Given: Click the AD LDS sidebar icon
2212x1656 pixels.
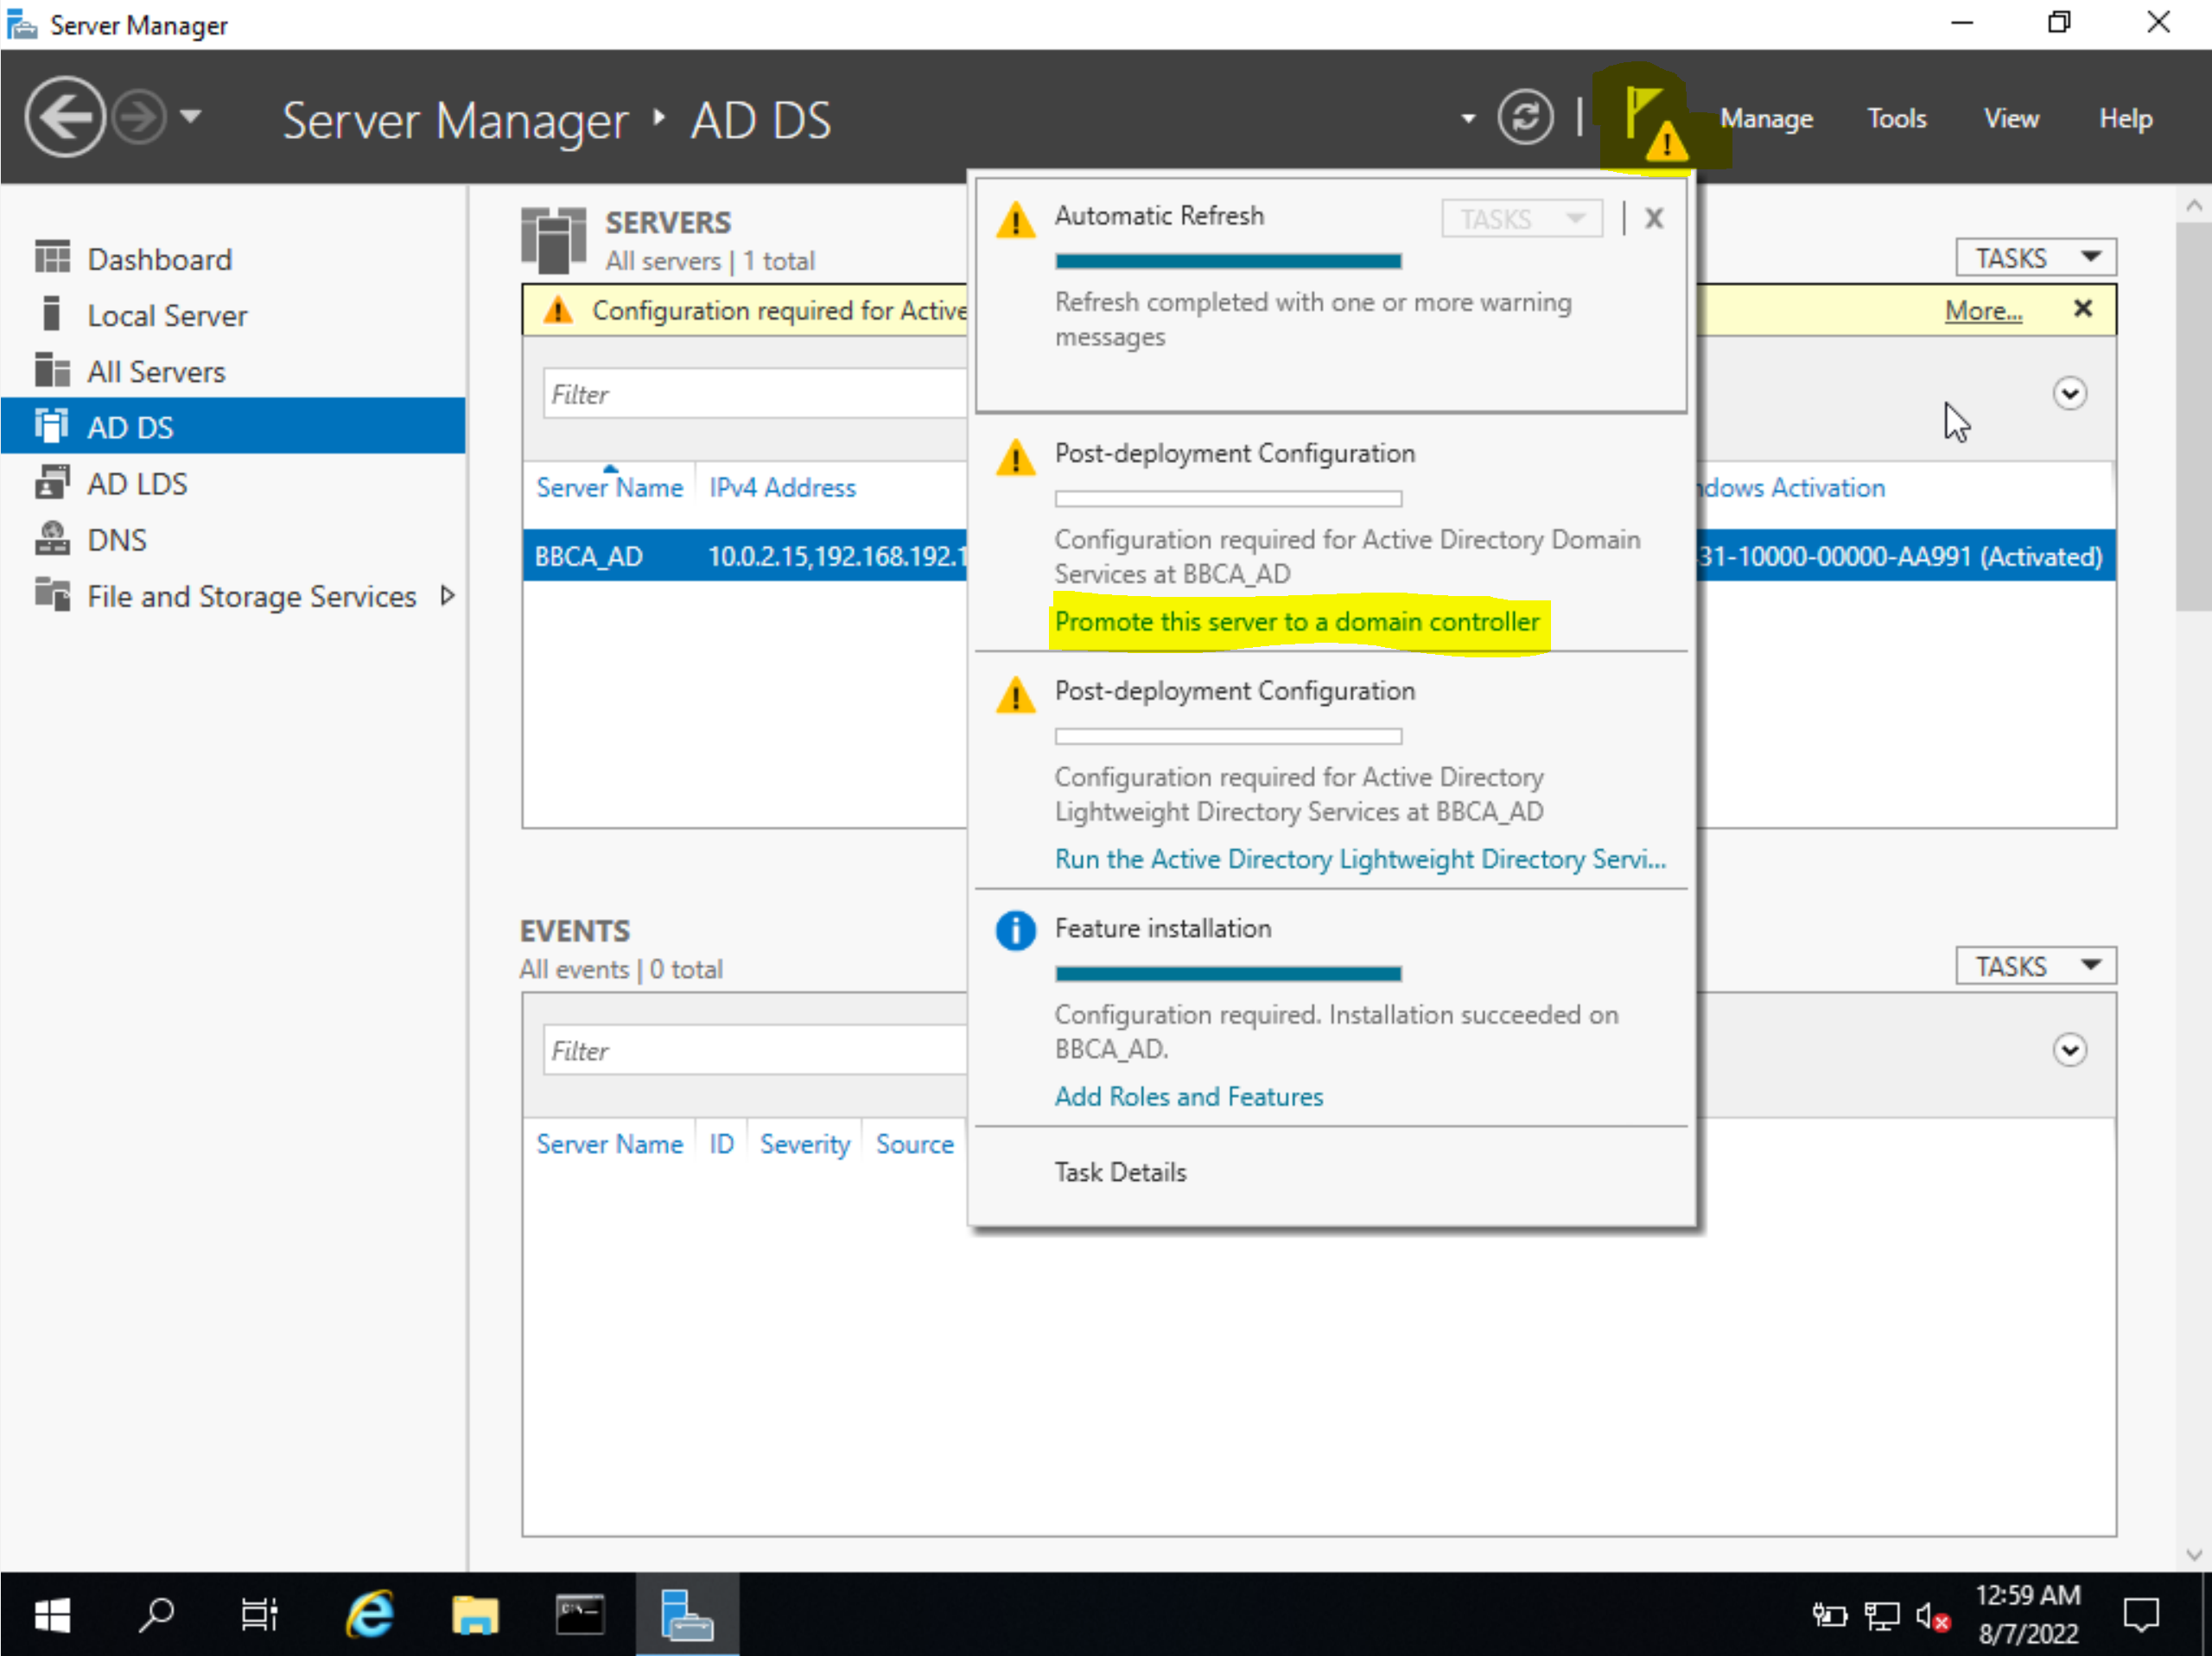Looking at the screenshot, I should pos(52,481).
